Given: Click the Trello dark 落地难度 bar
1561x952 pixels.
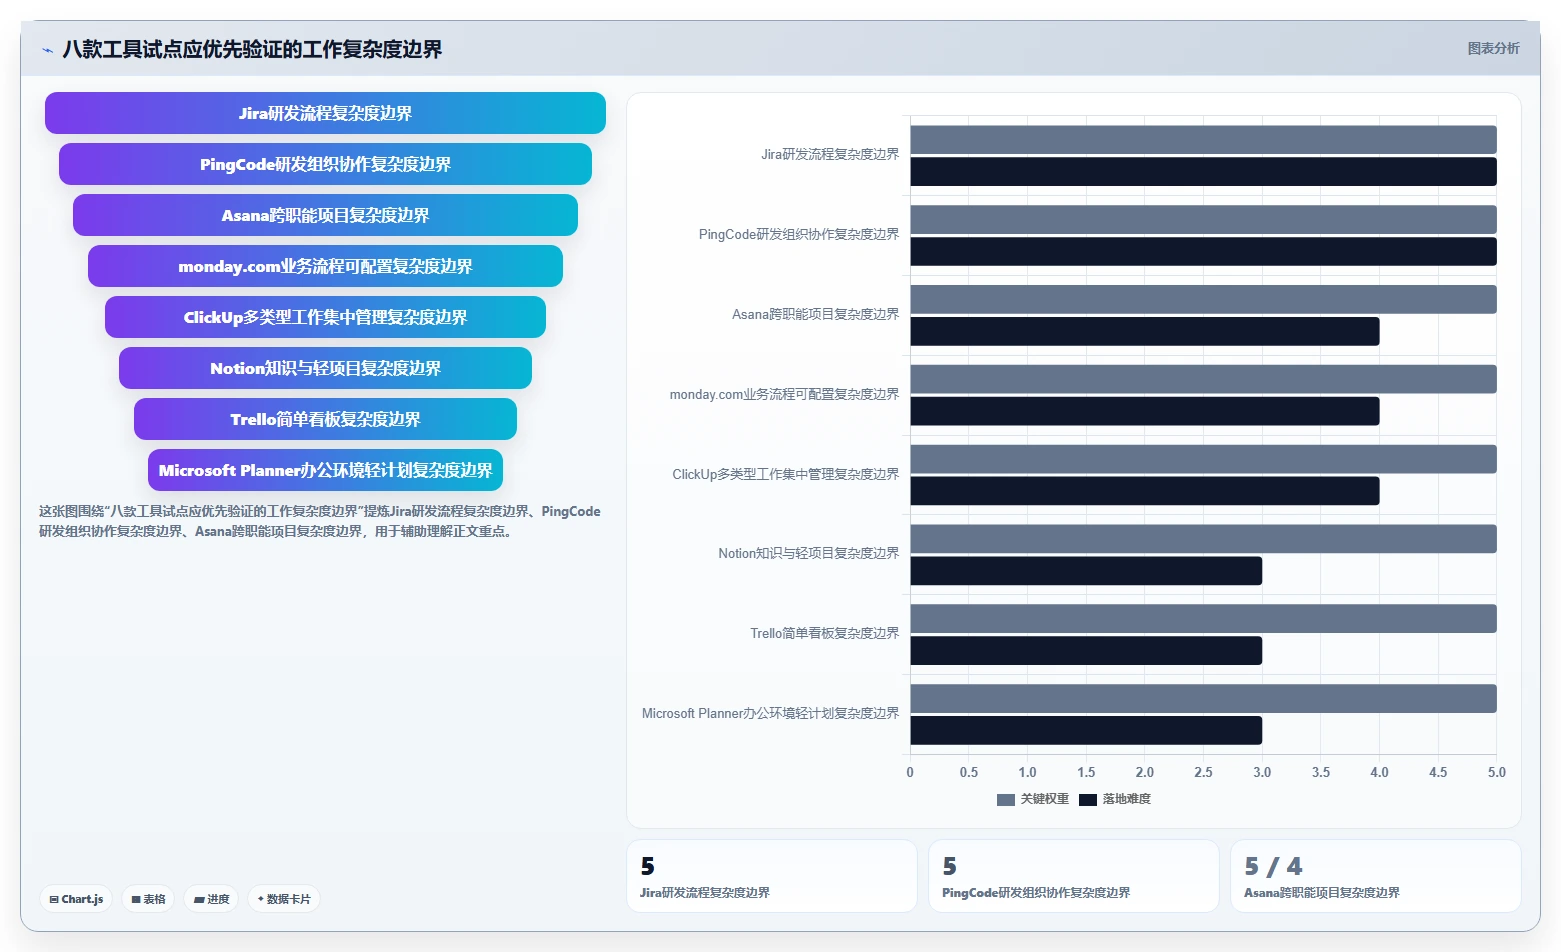Looking at the screenshot, I should [x=1086, y=651].
